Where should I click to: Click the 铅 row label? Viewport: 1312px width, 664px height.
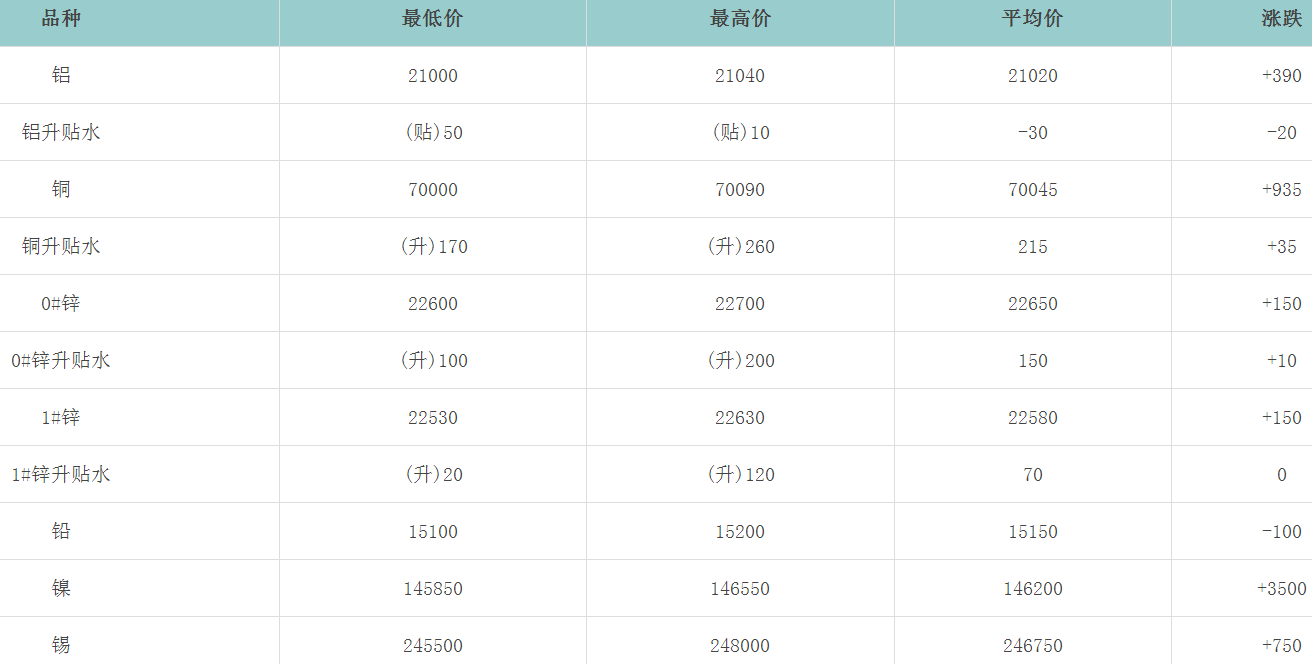[61, 531]
